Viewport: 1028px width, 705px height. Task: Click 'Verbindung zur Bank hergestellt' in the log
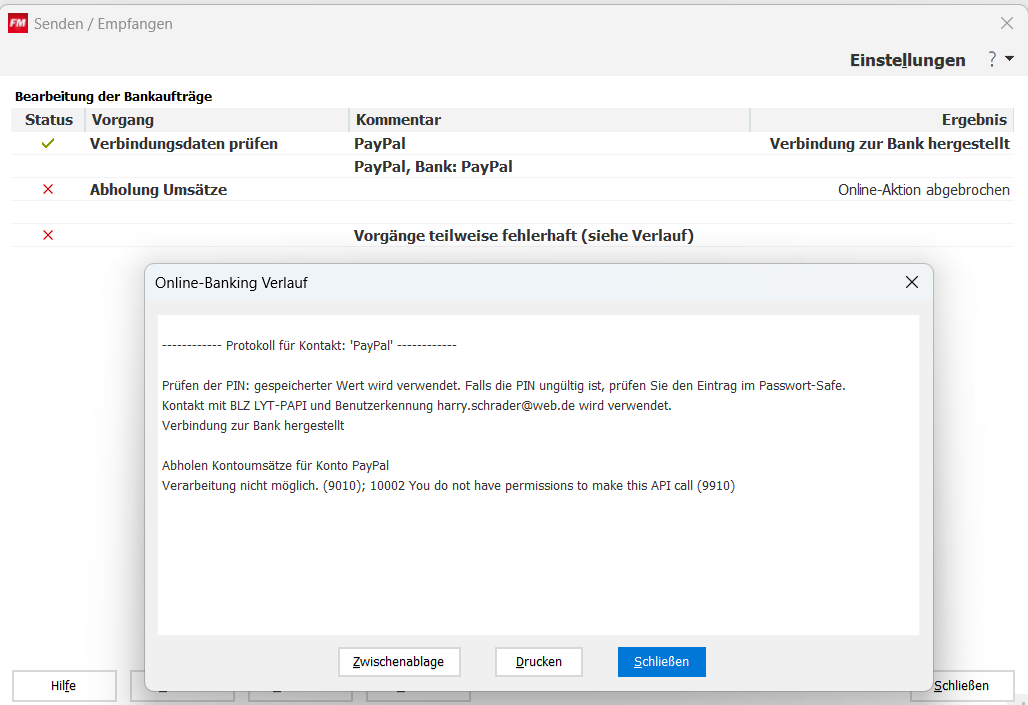pos(253,426)
